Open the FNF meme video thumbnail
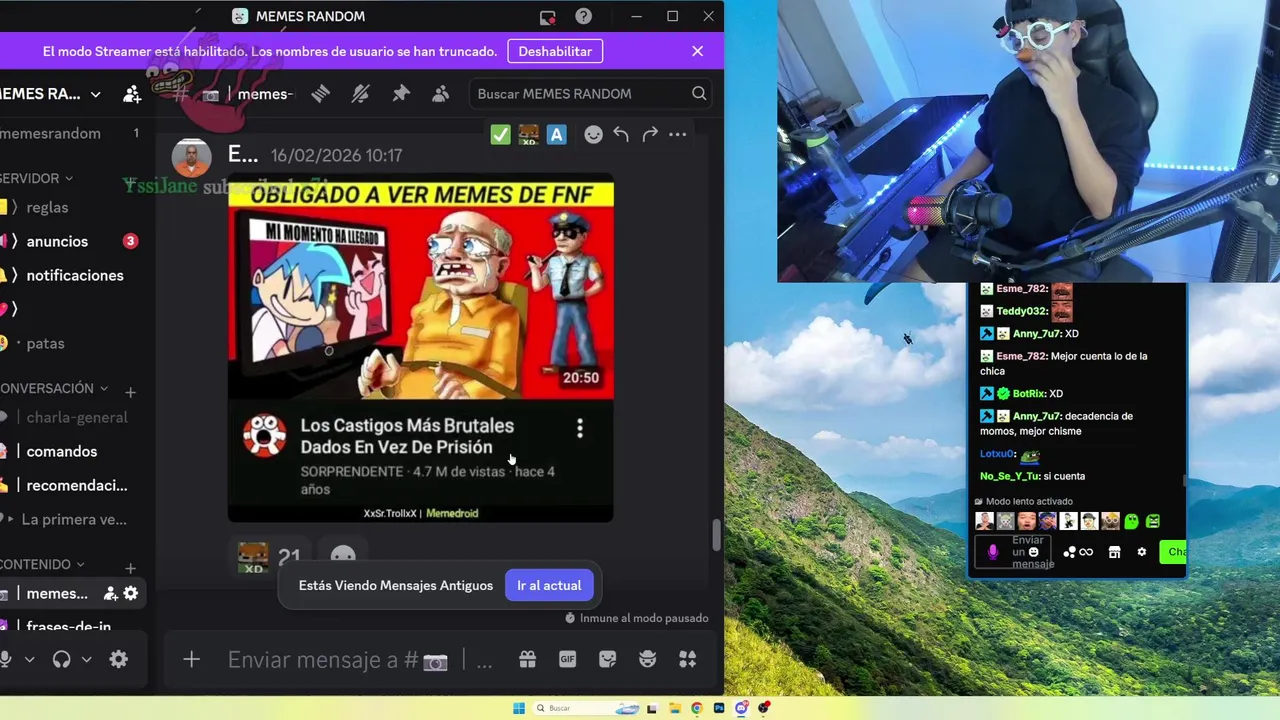 (421, 290)
